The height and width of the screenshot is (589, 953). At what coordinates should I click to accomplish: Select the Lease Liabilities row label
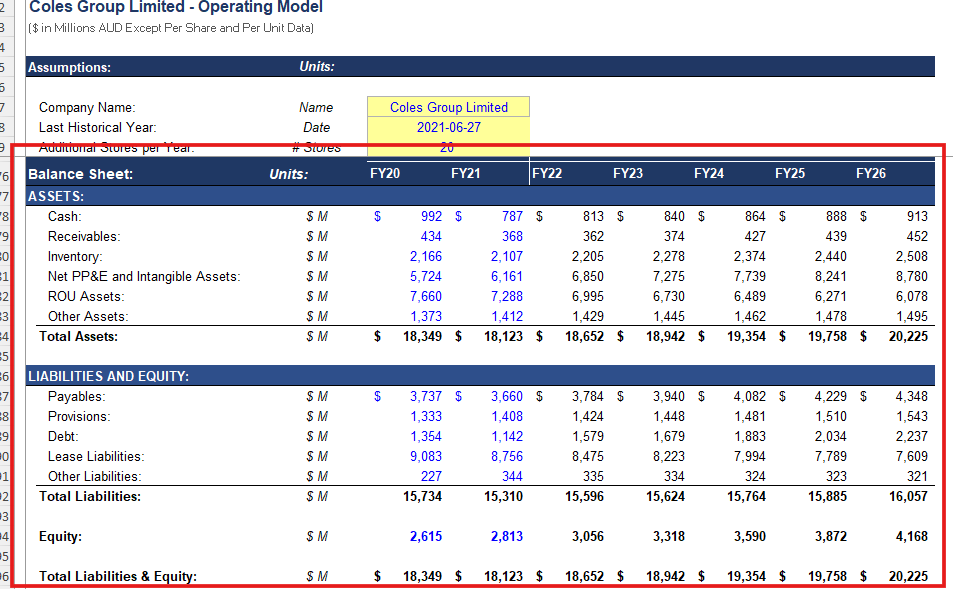[96, 456]
